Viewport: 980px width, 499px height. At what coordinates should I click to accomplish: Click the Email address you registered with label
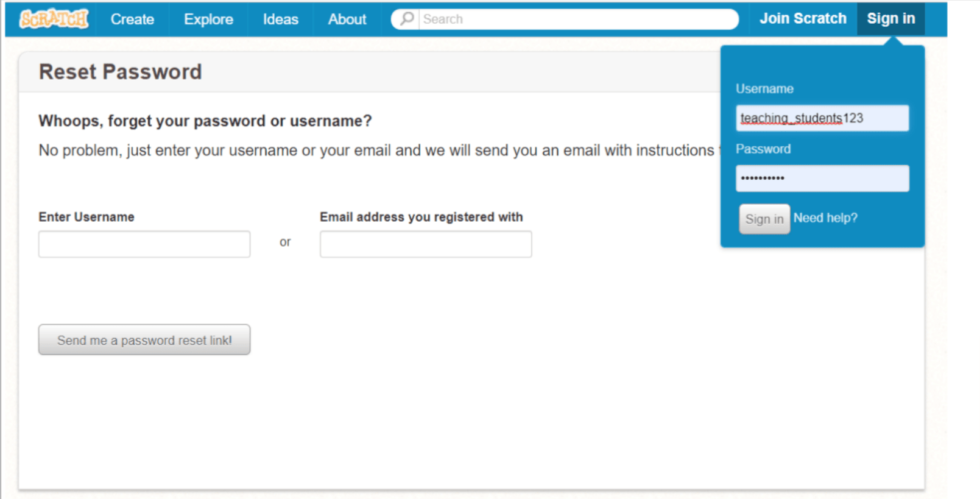tap(421, 217)
